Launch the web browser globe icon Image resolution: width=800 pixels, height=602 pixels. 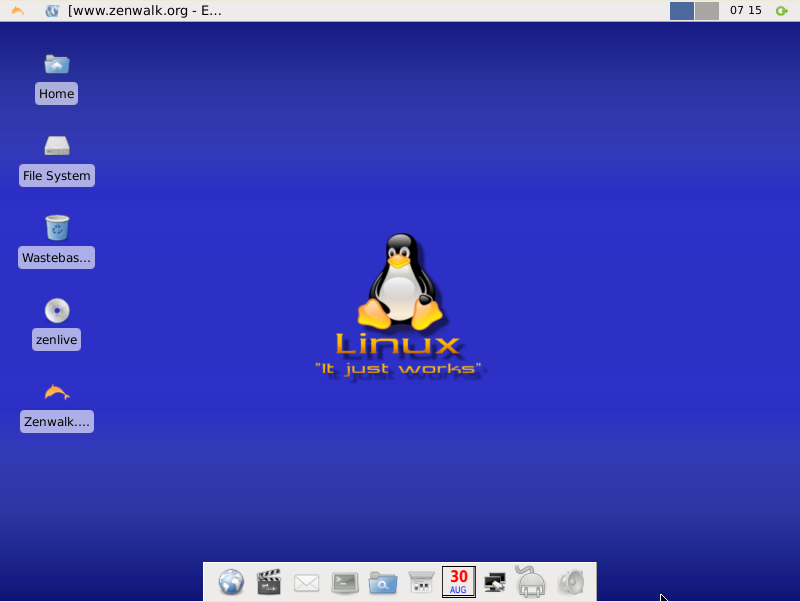pyautogui.click(x=231, y=582)
